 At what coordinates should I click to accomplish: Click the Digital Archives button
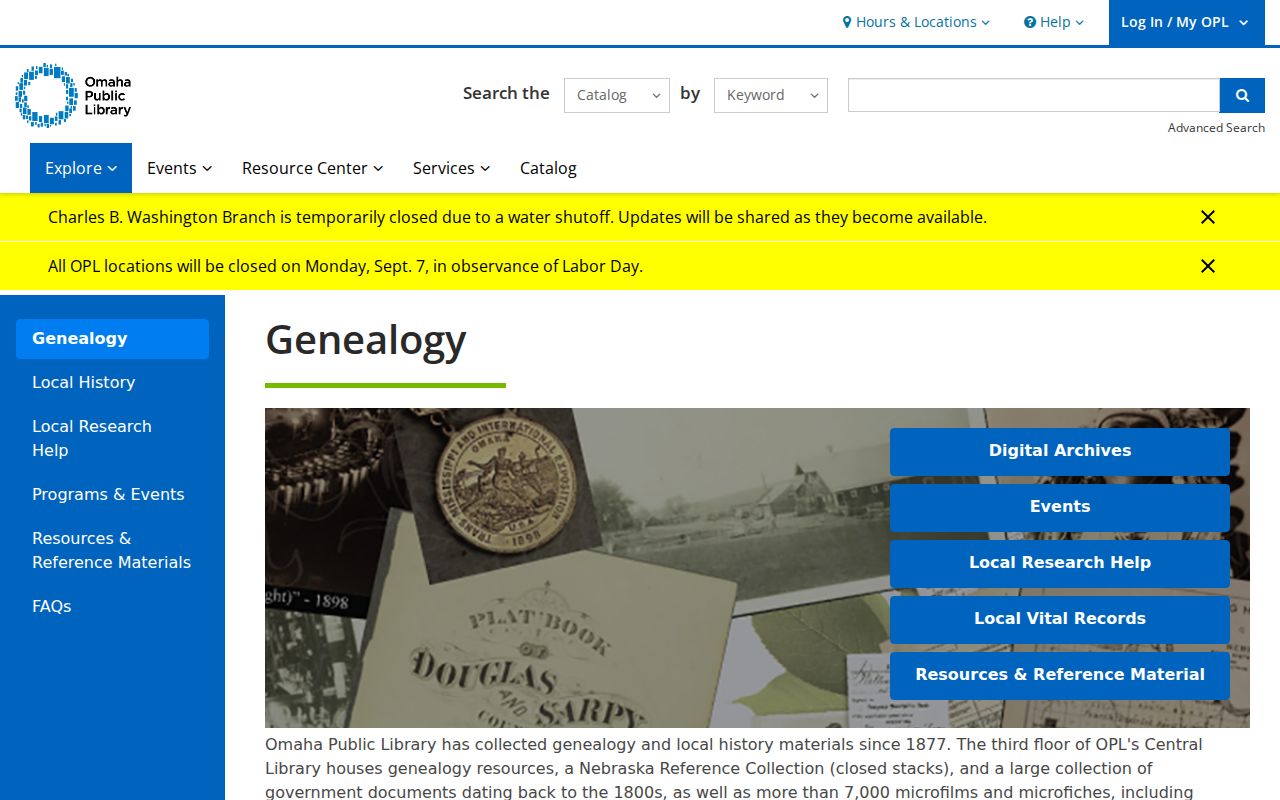click(1060, 451)
